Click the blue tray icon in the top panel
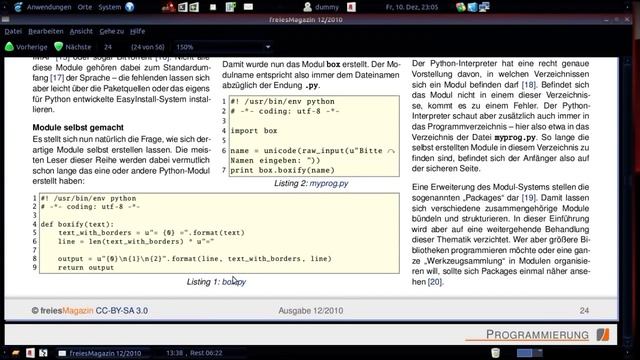The height and width of the screenshot is (360, 640). click(x=472, y=7)
